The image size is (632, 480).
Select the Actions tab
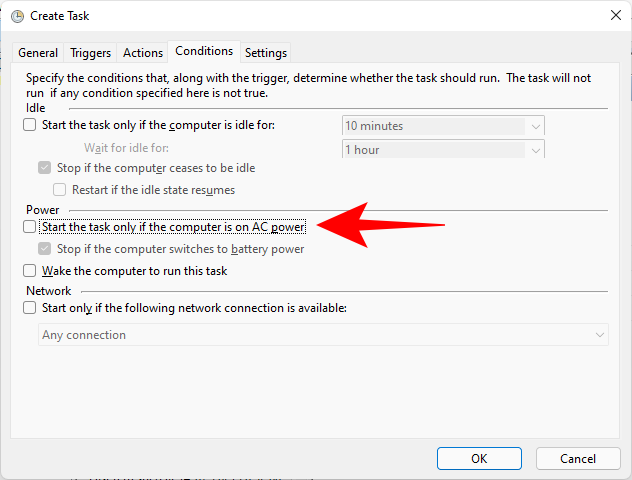pyautogui.click(x=142, y=53)
